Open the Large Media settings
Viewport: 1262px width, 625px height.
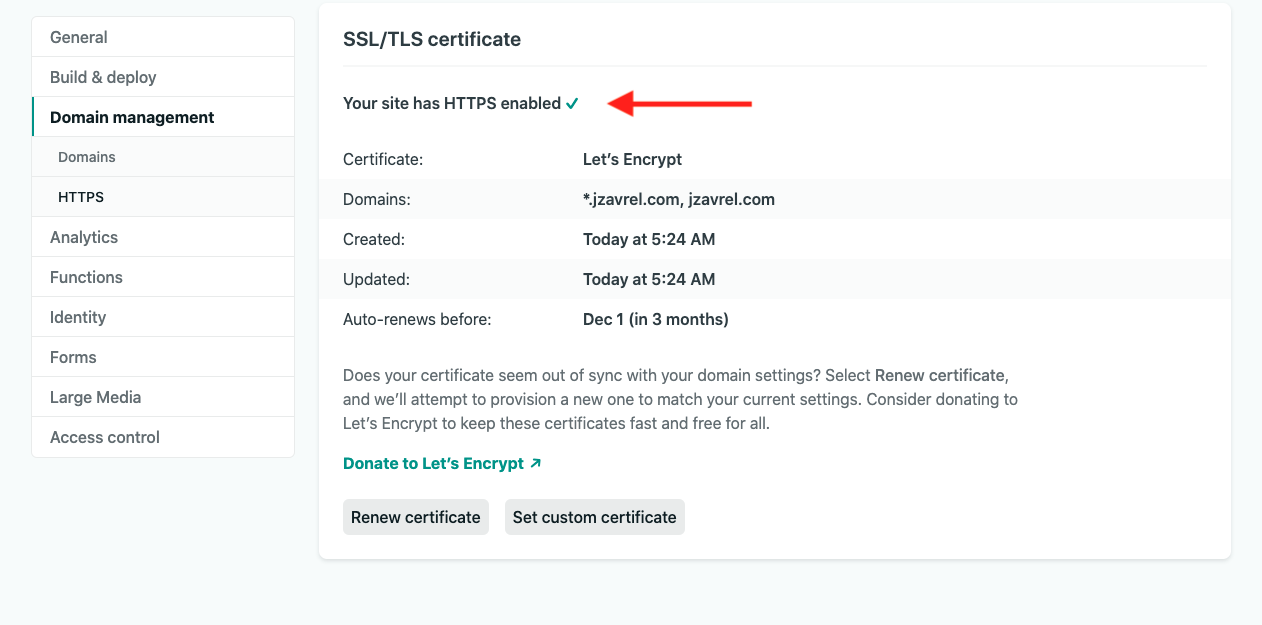coord(163,397)
